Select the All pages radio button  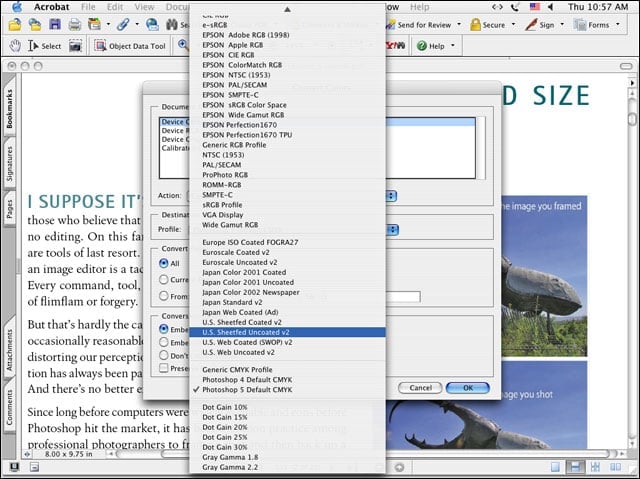coord(164,263)
